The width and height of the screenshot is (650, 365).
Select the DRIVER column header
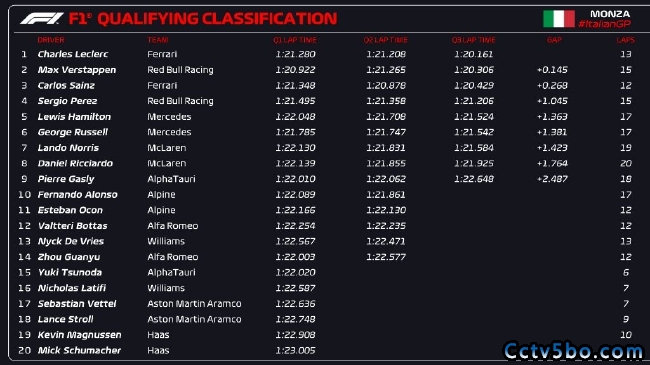pyautogui.click(x=51, y=40)
